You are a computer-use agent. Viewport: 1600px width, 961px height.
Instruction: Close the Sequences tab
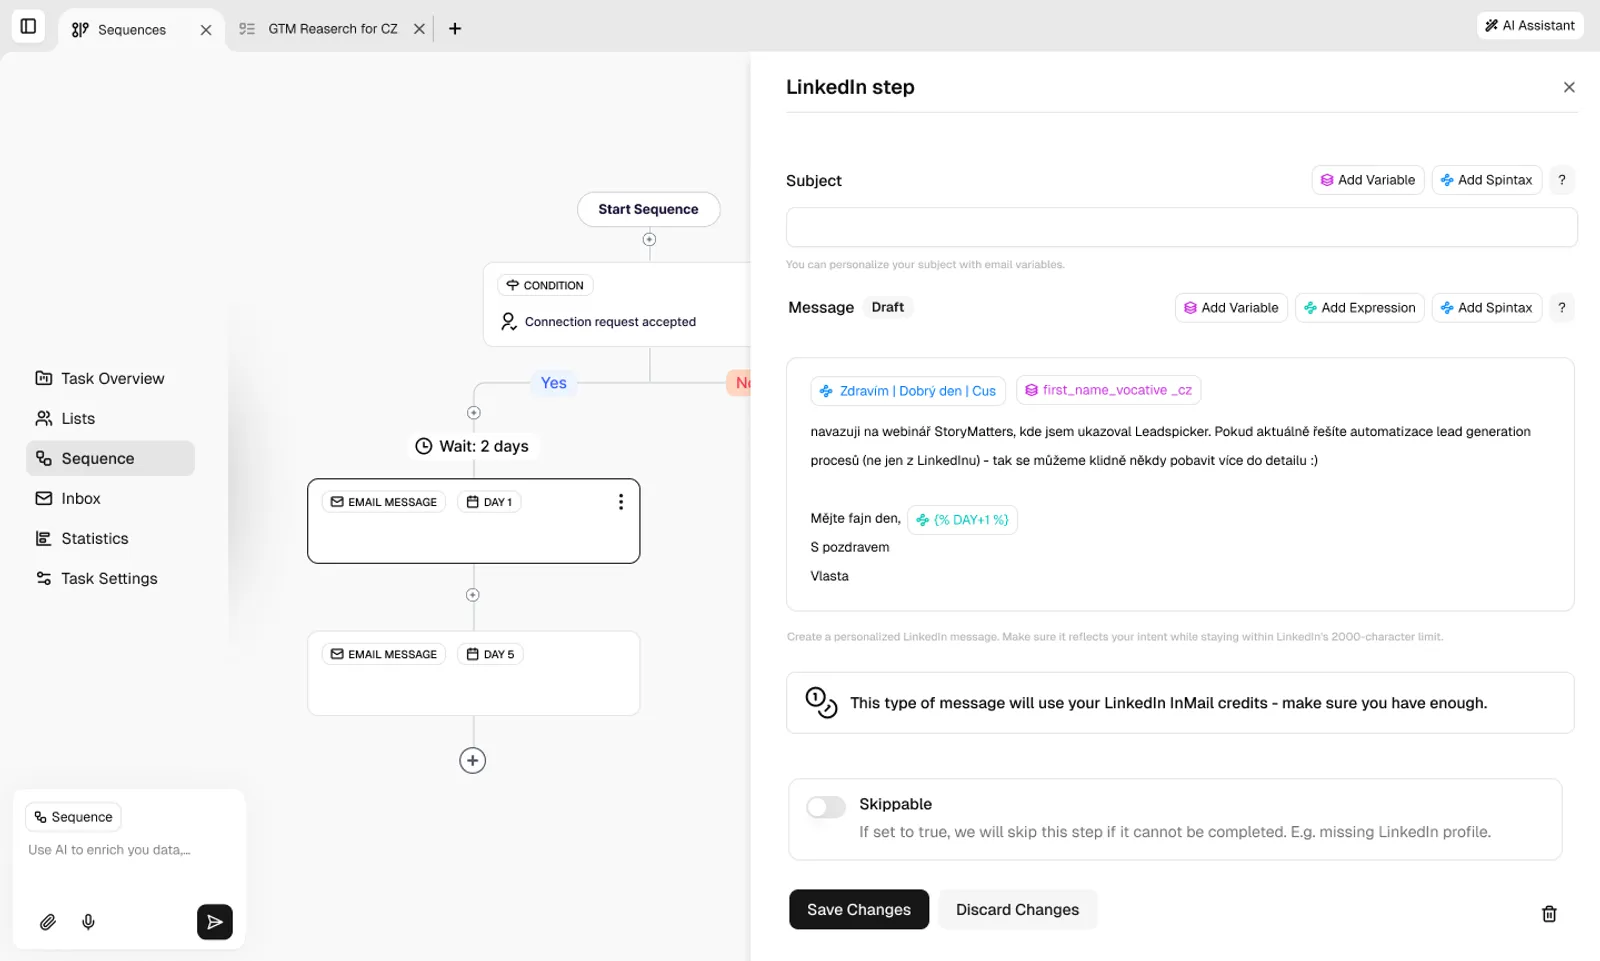(206, 30)
